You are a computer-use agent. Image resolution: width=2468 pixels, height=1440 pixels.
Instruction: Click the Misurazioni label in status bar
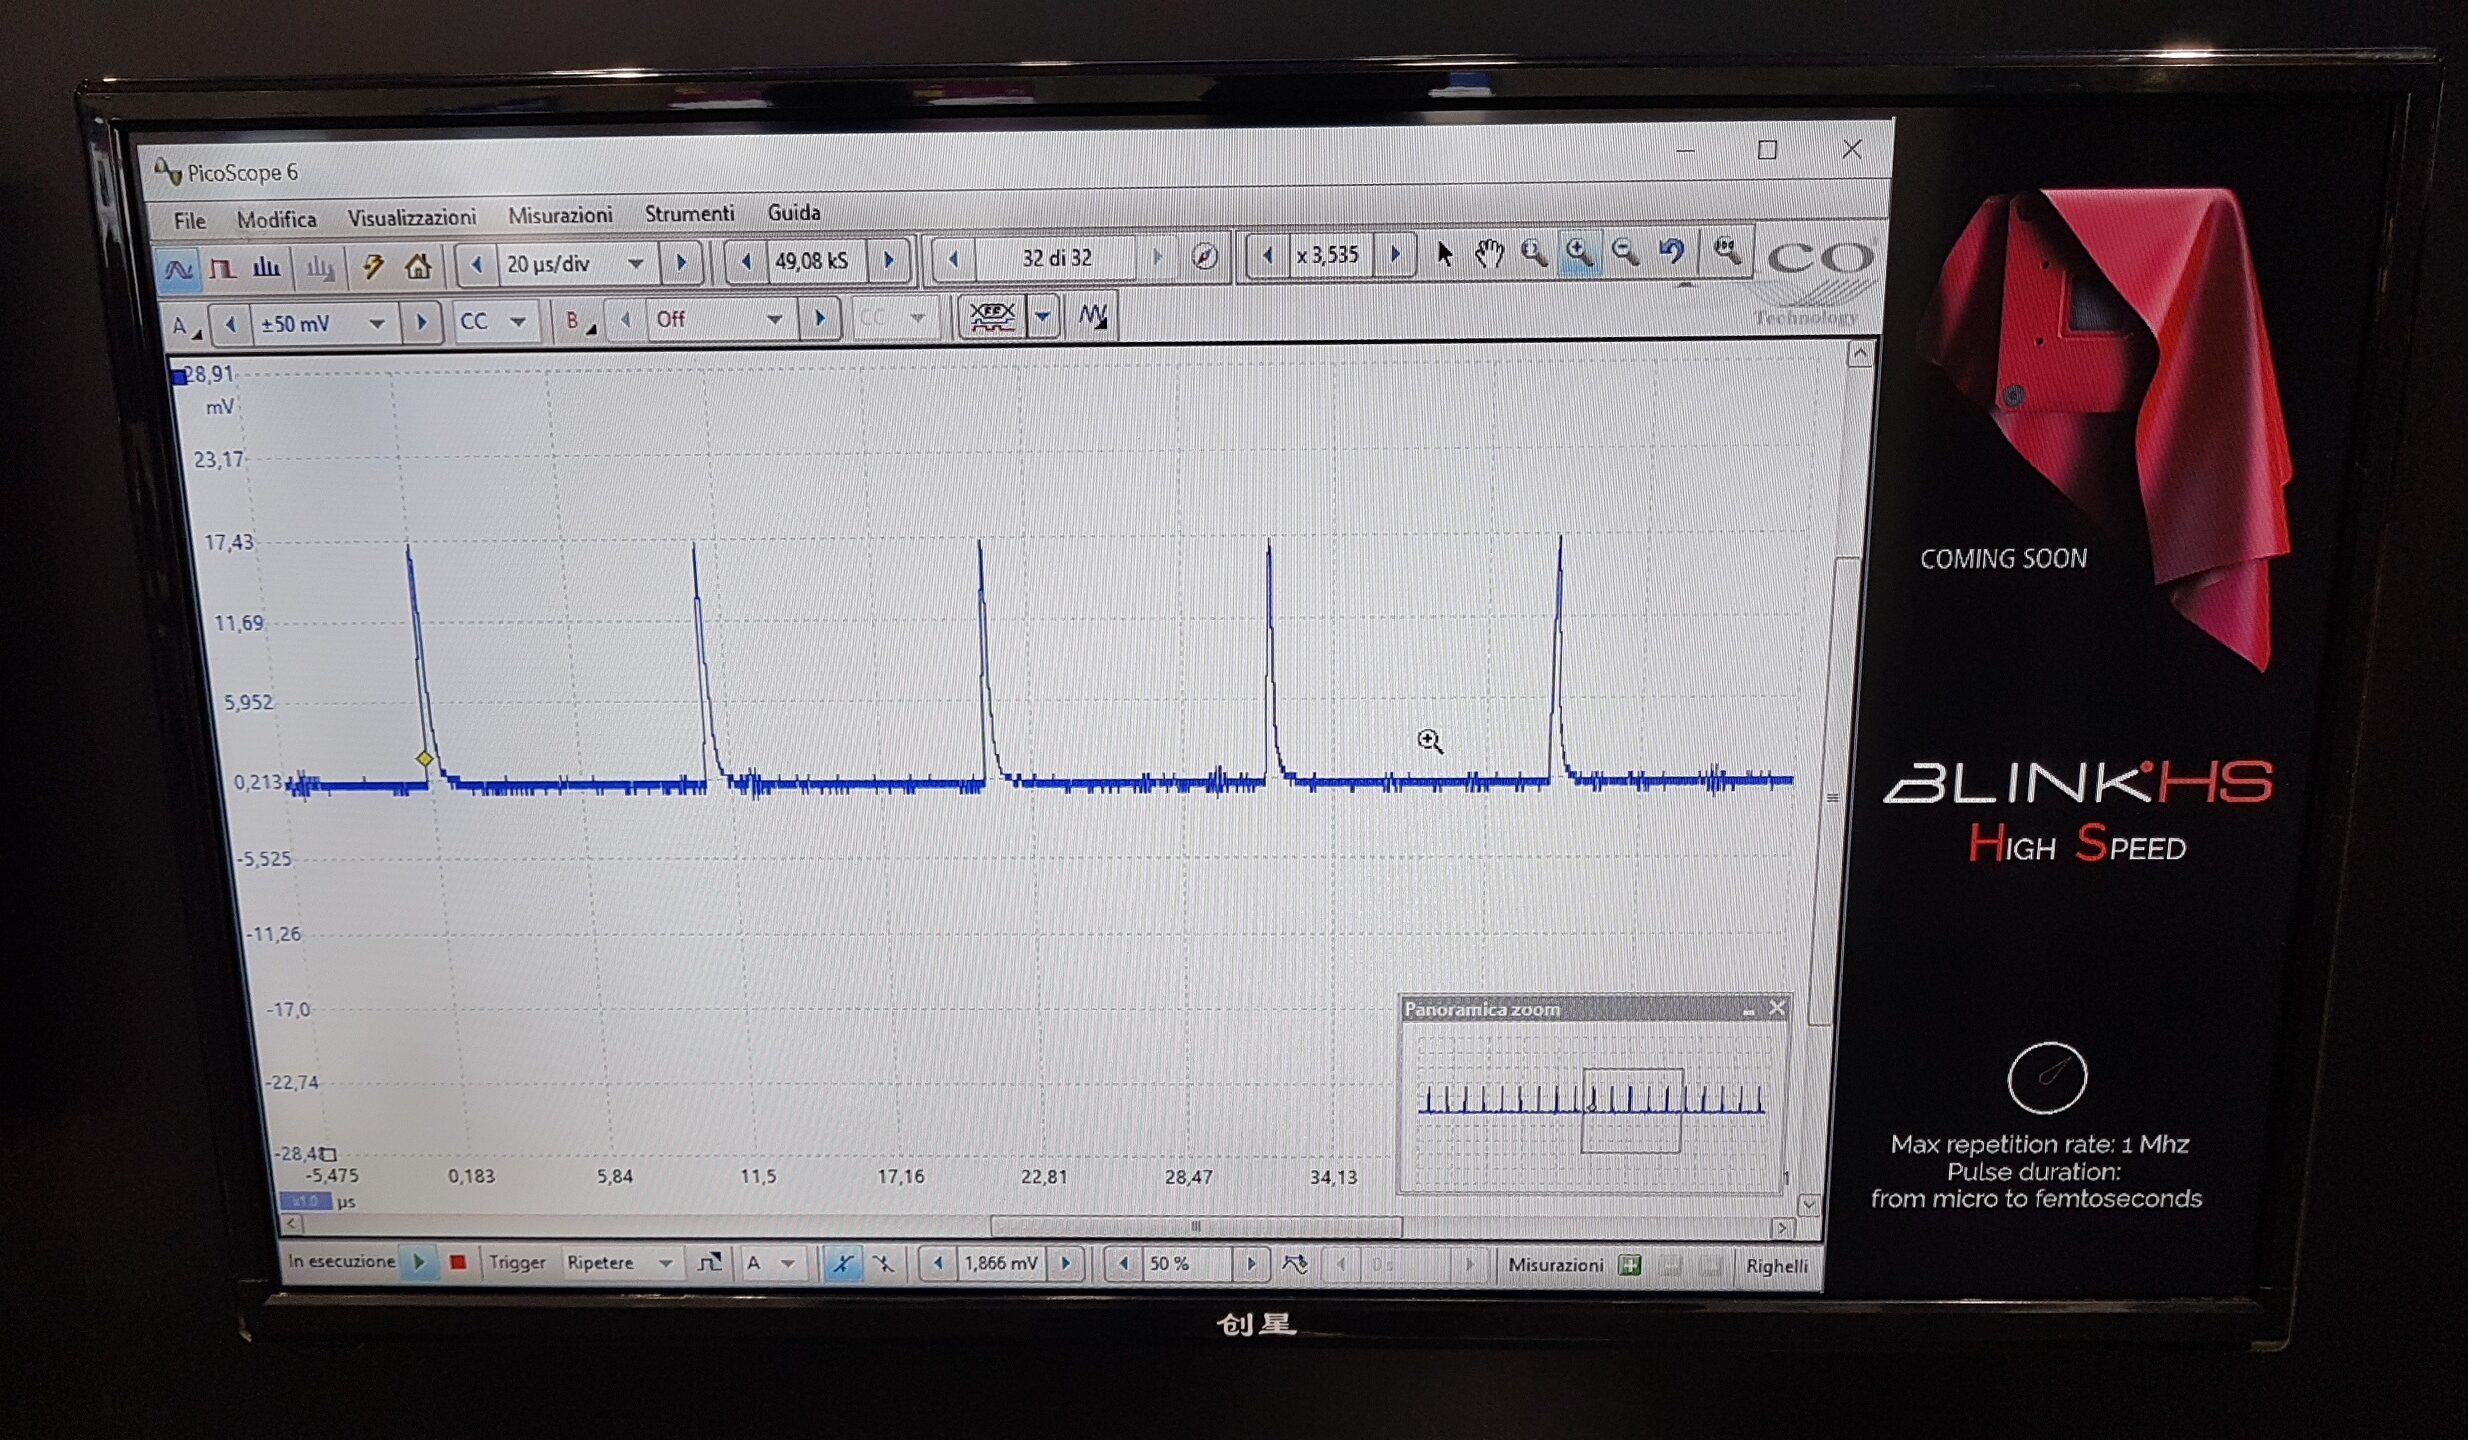pyautogui.click(x=1555, y=1266)
